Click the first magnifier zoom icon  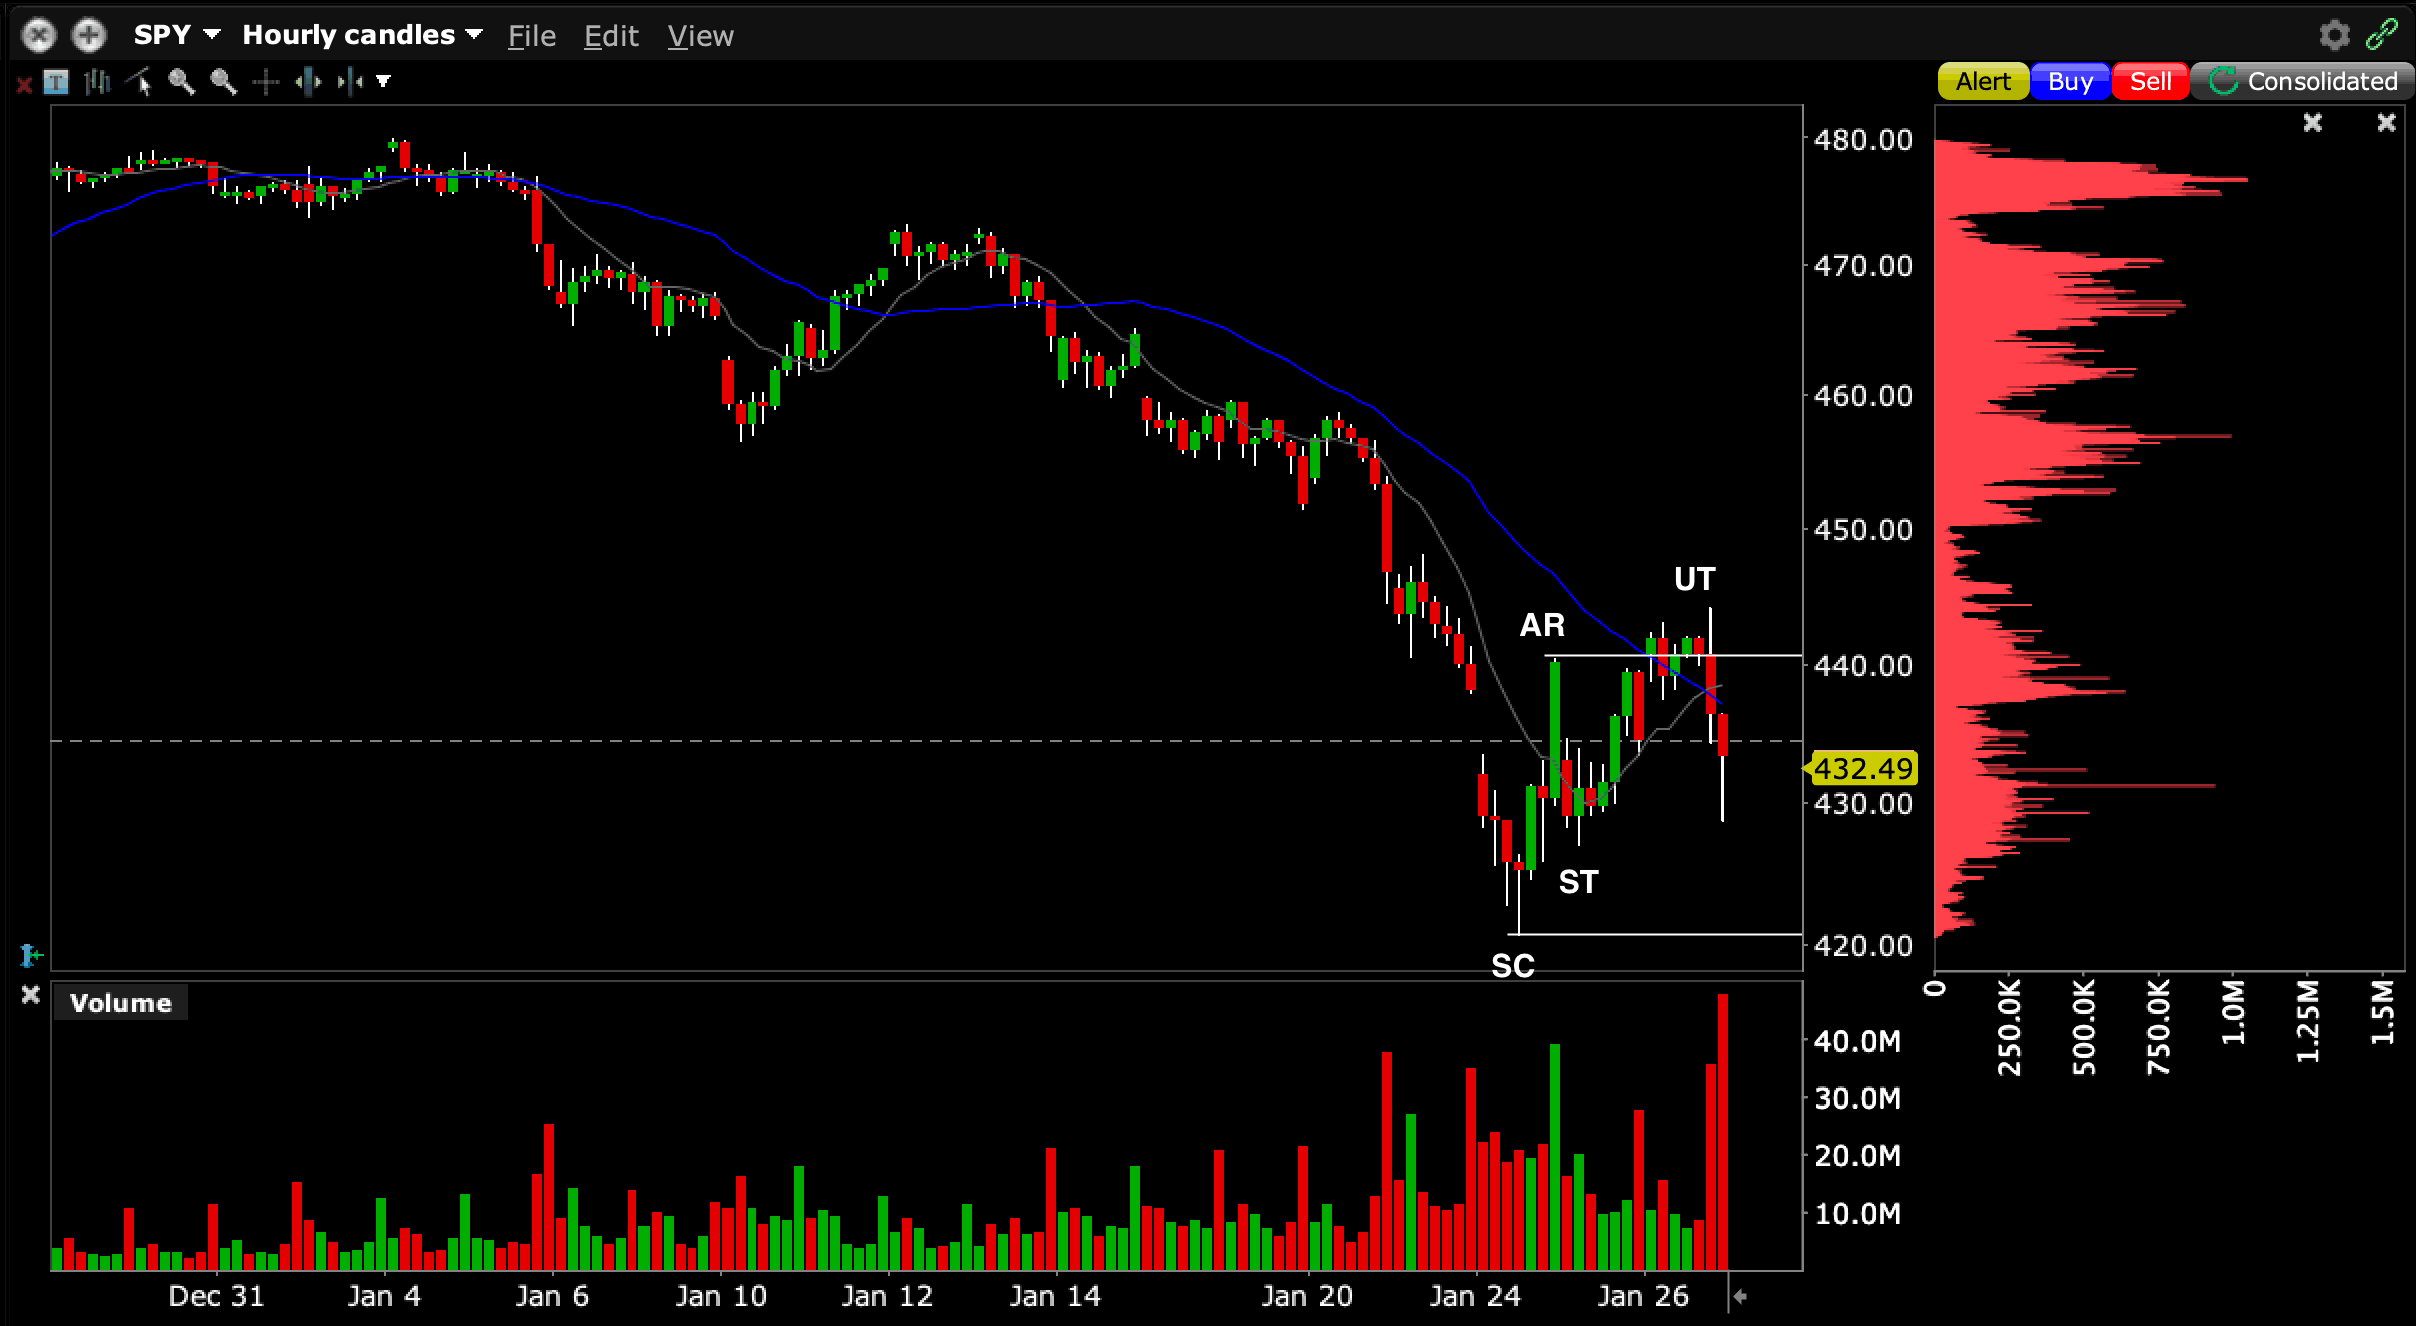coord(181,82)
